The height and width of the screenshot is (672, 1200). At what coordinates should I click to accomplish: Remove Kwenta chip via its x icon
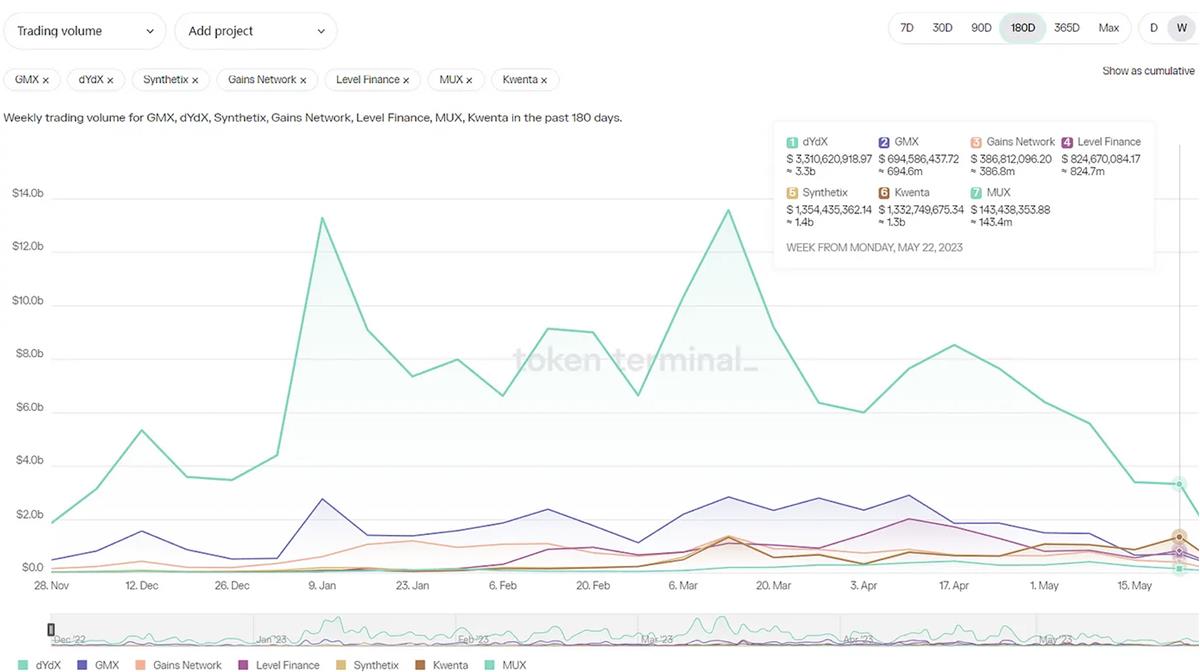pyautogui.click(x=544, y=80)
